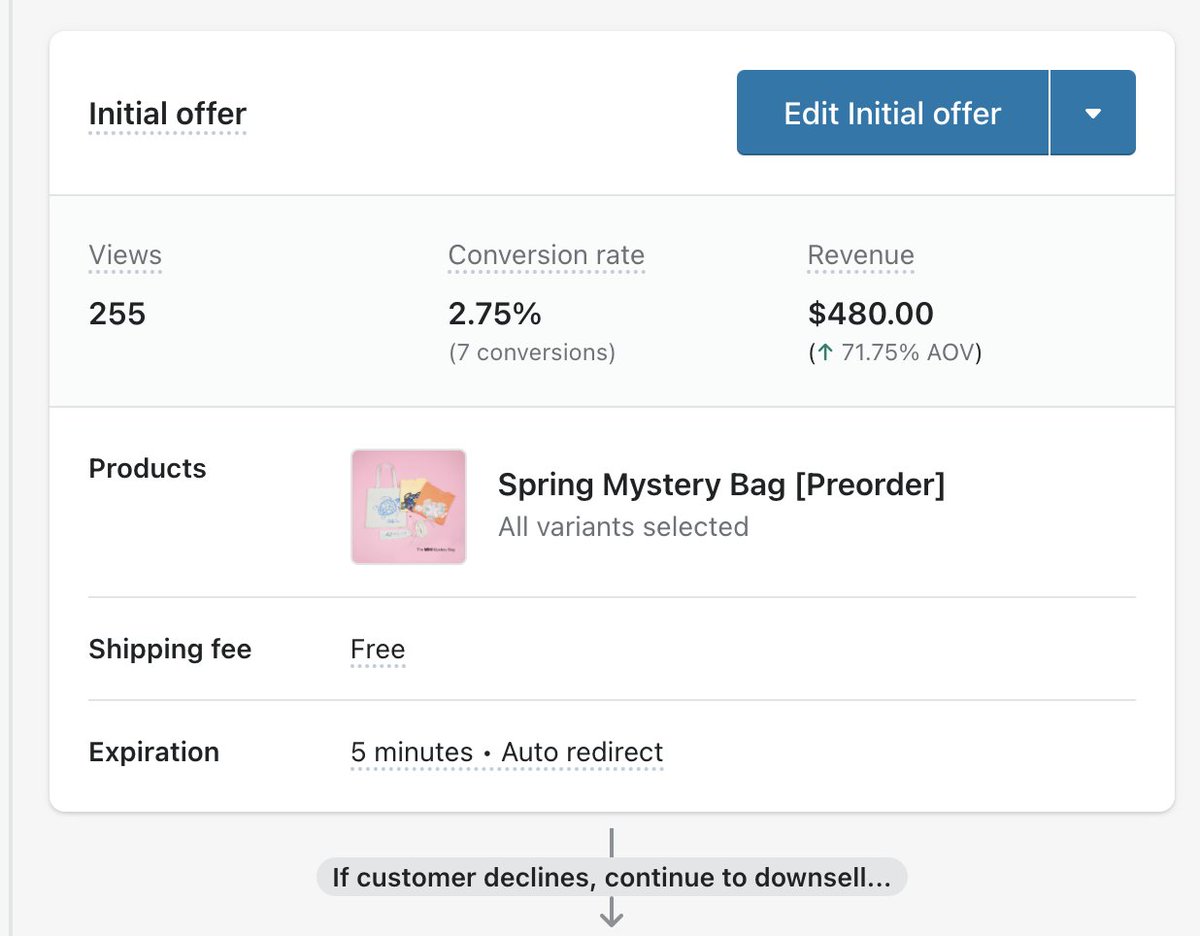Open the Spring Mystery Bag product thumbnail
The image size is (1200, 936).
pyautogui.click(x=408, y=507)
